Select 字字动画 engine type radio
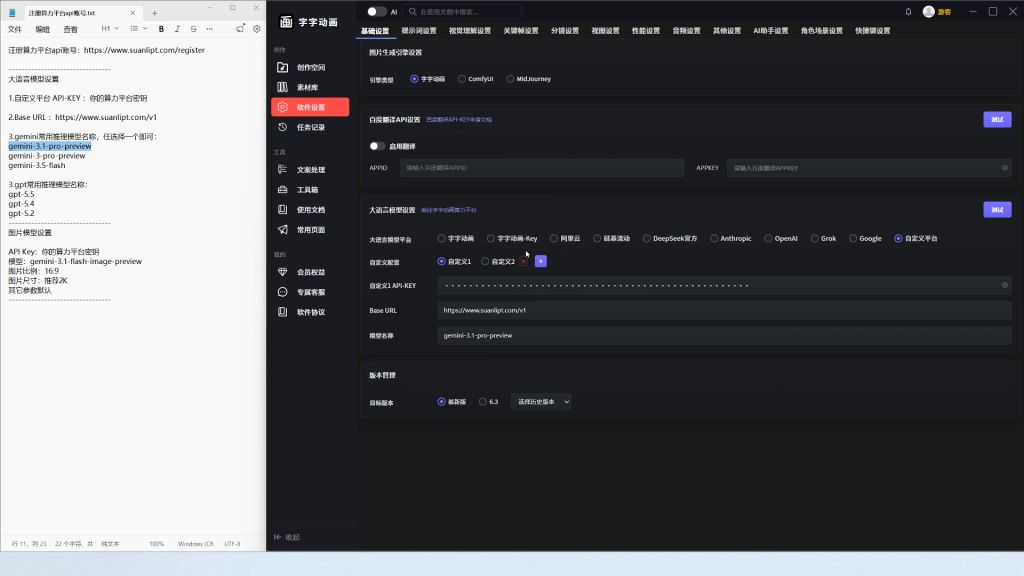The image size is (1024, 576). 414,79
